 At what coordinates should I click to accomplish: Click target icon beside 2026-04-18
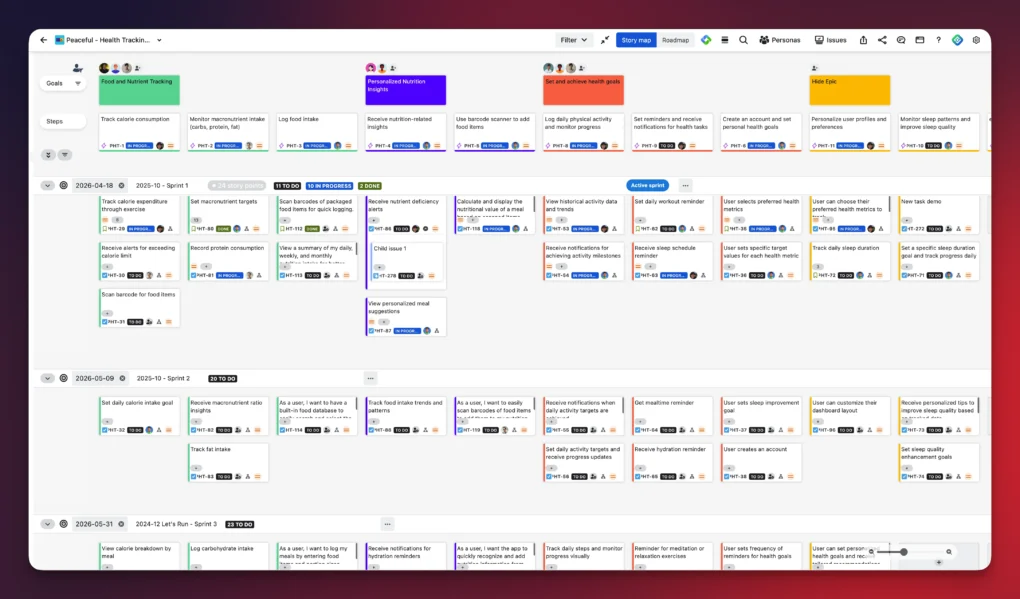[x=64, y=185]
